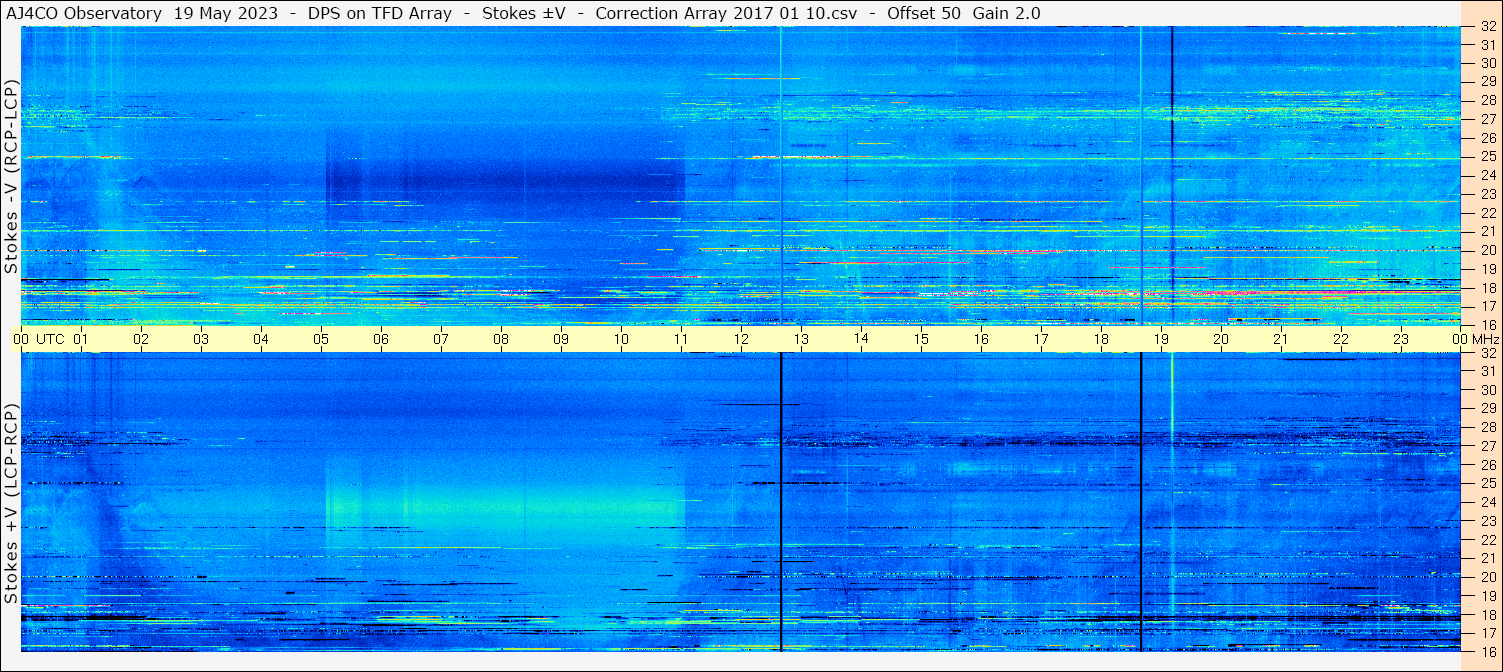The height and width of the screenshot is (672, 1503).
Task: Select hour 19 on time axis
Action: [x=1161, y=339]
